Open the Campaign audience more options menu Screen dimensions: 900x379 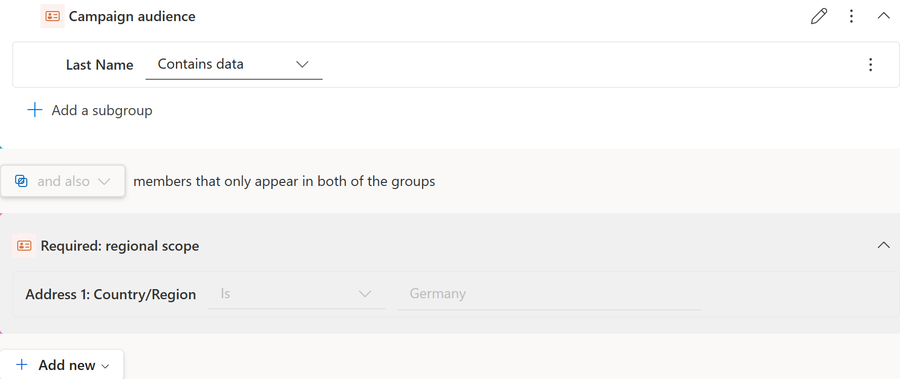[852, 16]
